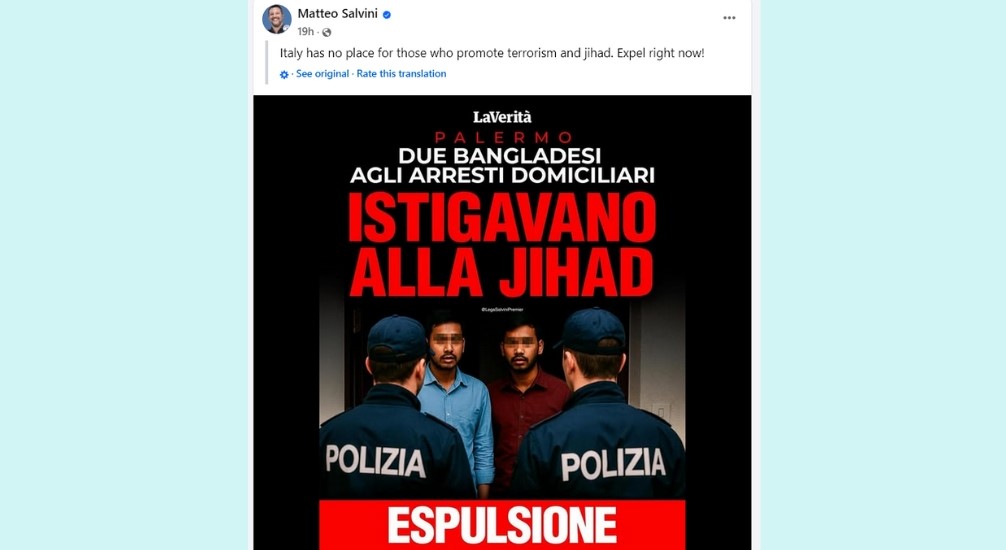The height and width of the screenshot is (550, 1006).
Task: Click the DUE BANGLADESI headline line
Action: pos(499,156)
